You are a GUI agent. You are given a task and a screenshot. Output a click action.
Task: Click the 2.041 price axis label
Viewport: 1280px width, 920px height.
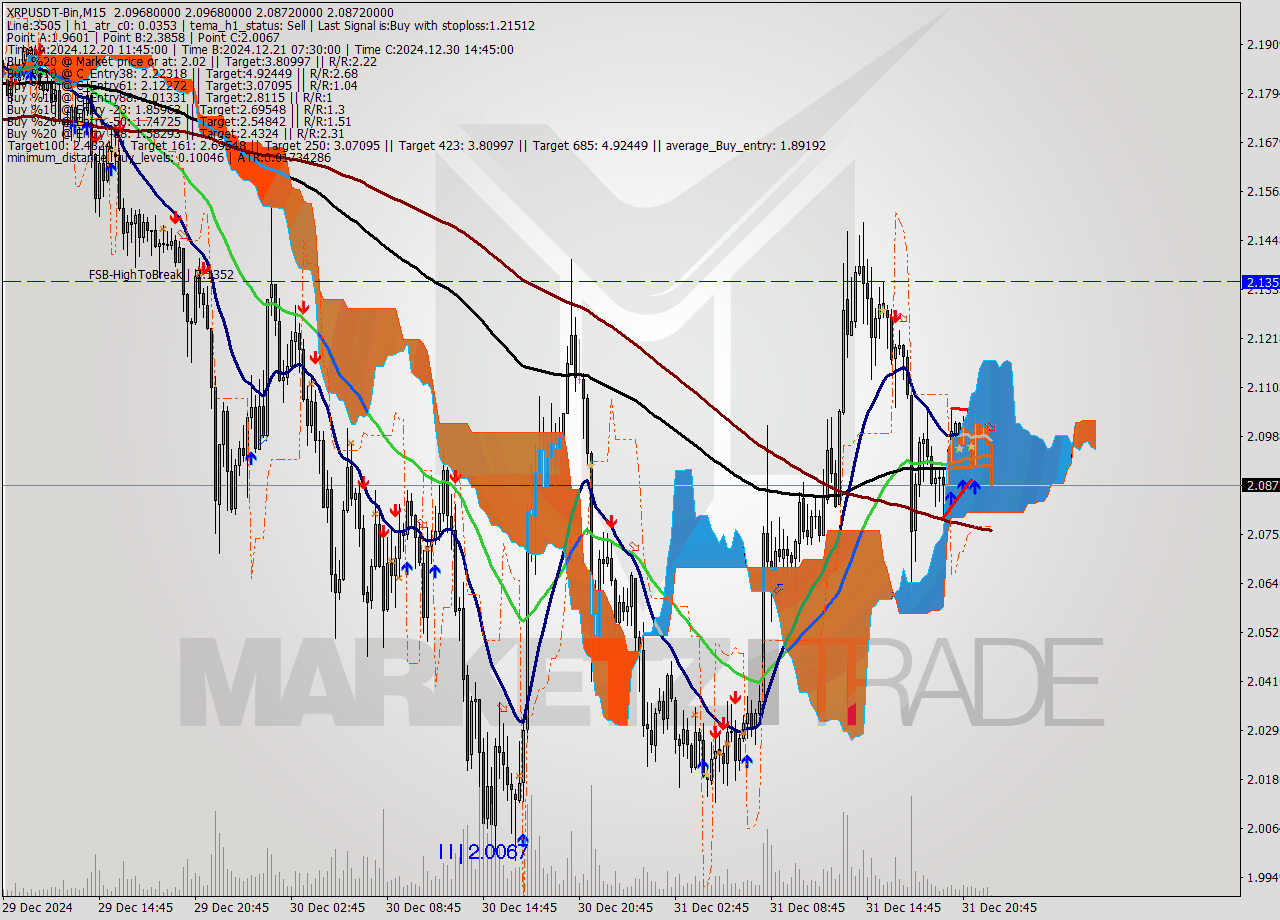pos(1262,681)
